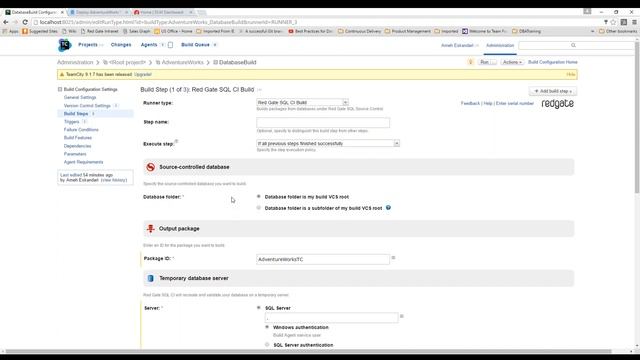Open the Execute step dropdown
The image size is (640, 360).
[x=328, y=143]
